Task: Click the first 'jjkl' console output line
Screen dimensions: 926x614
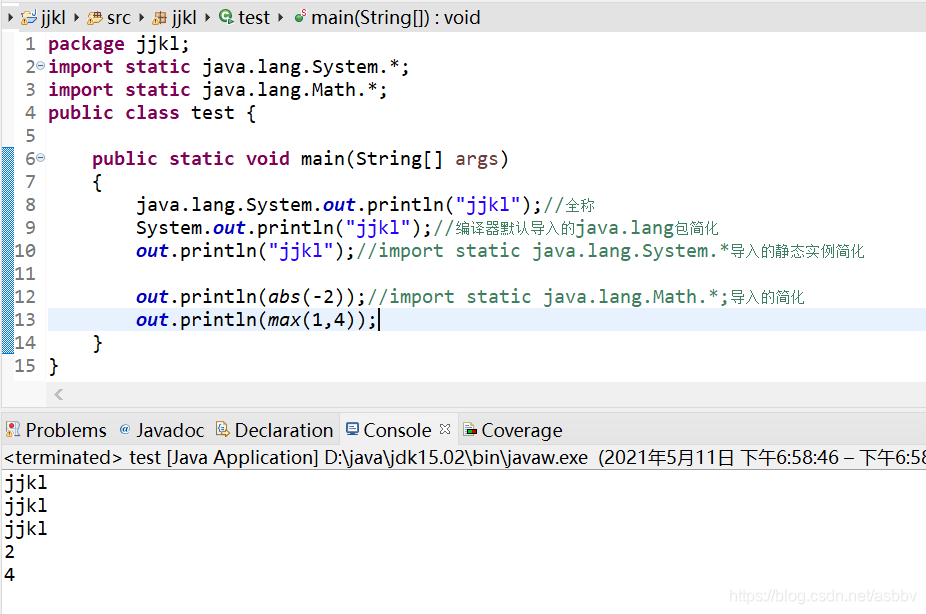Action: [x=25, y=483]
